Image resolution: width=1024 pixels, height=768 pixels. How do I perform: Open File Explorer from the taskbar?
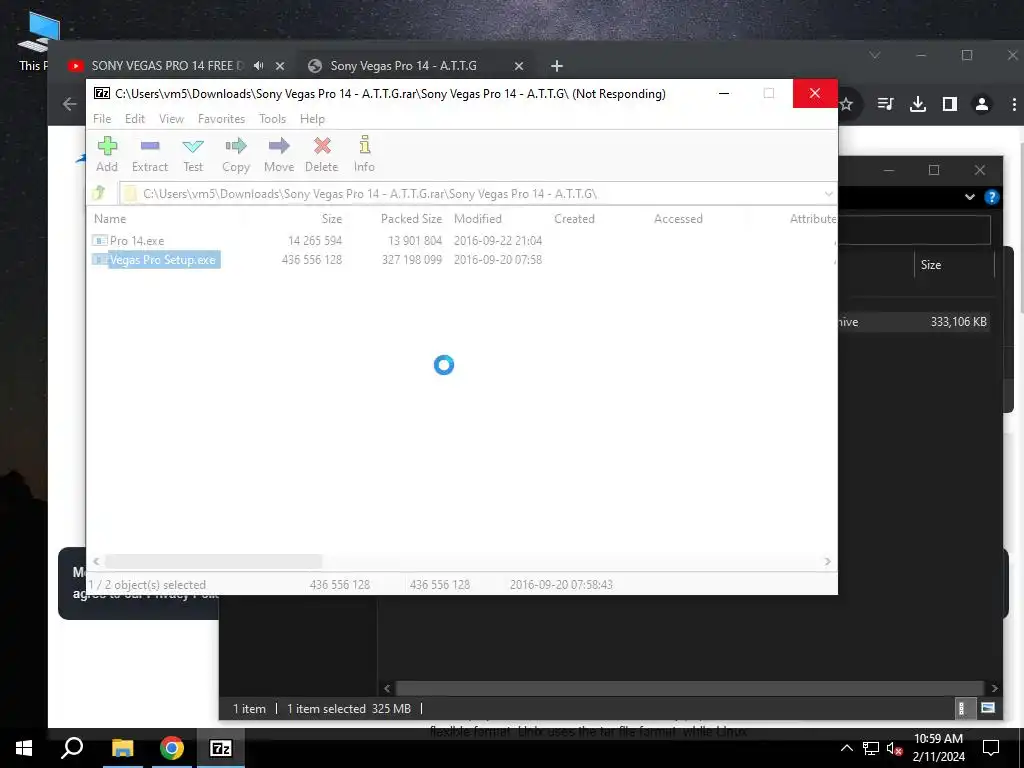122,748
